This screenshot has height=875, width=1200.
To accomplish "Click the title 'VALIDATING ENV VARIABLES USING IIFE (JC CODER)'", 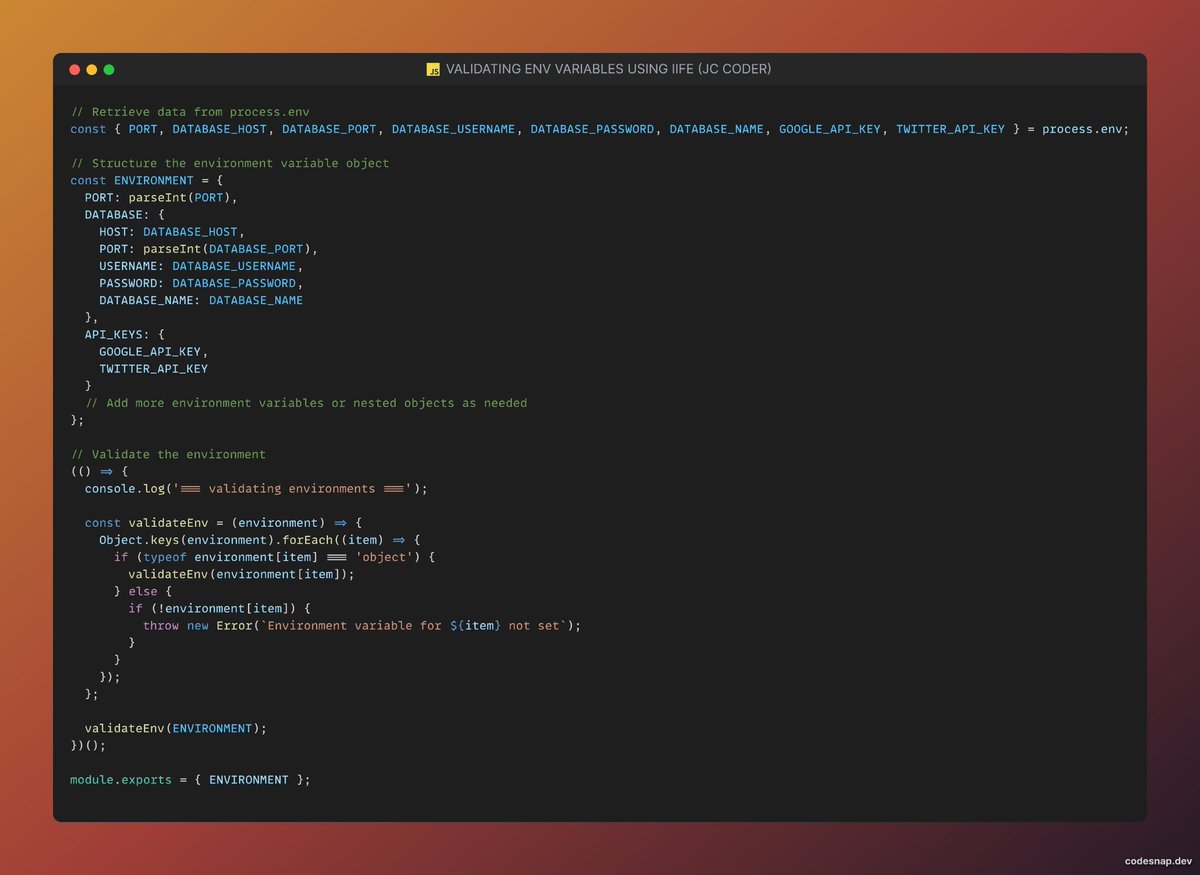I will click(608, 70).
